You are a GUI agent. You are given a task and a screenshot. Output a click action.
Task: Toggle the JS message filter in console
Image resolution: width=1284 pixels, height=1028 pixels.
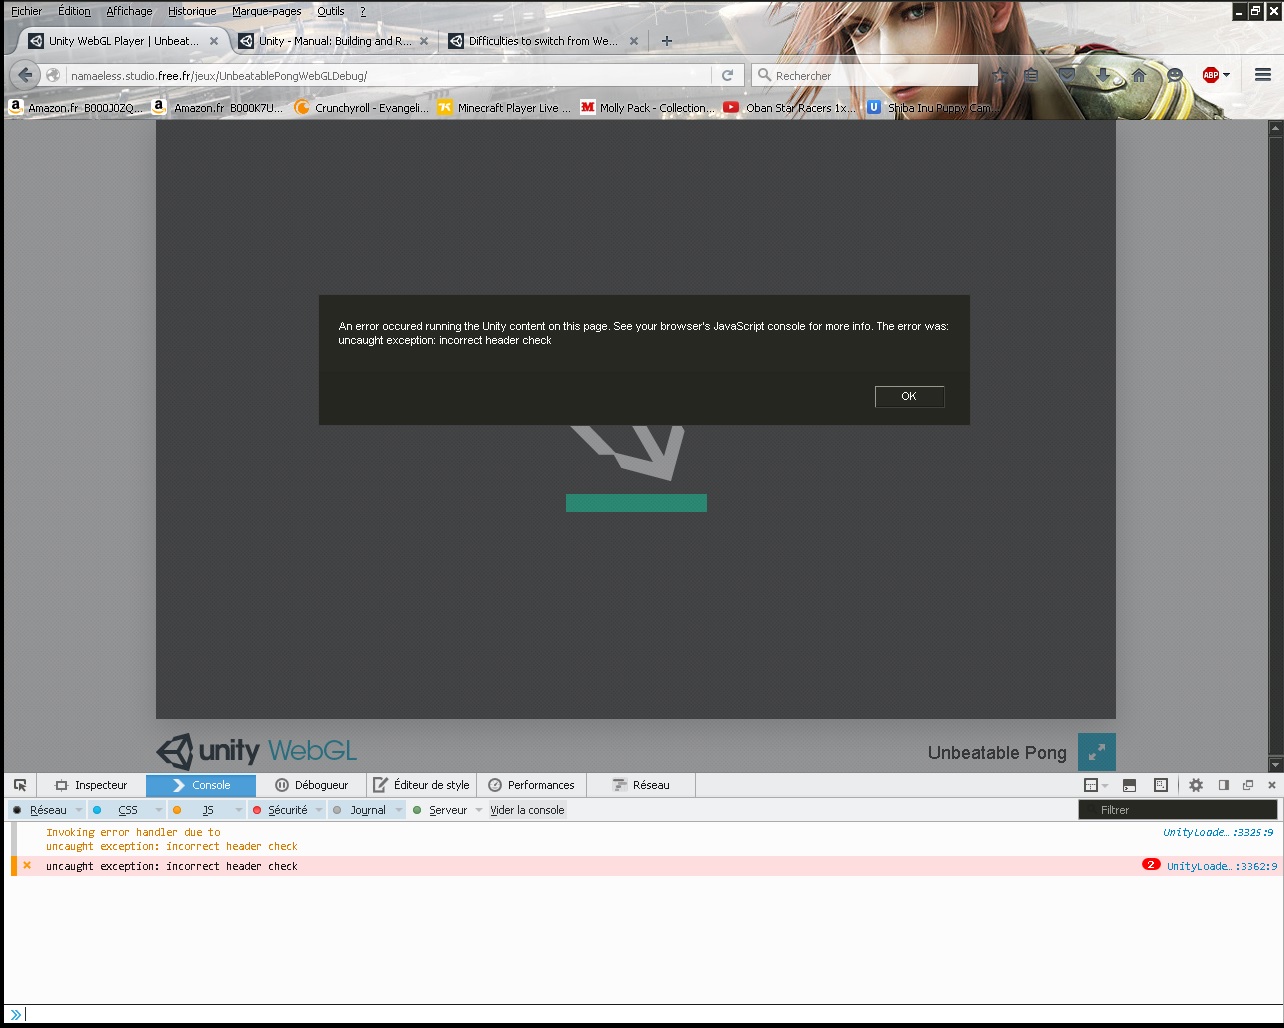tap(206, 810)
